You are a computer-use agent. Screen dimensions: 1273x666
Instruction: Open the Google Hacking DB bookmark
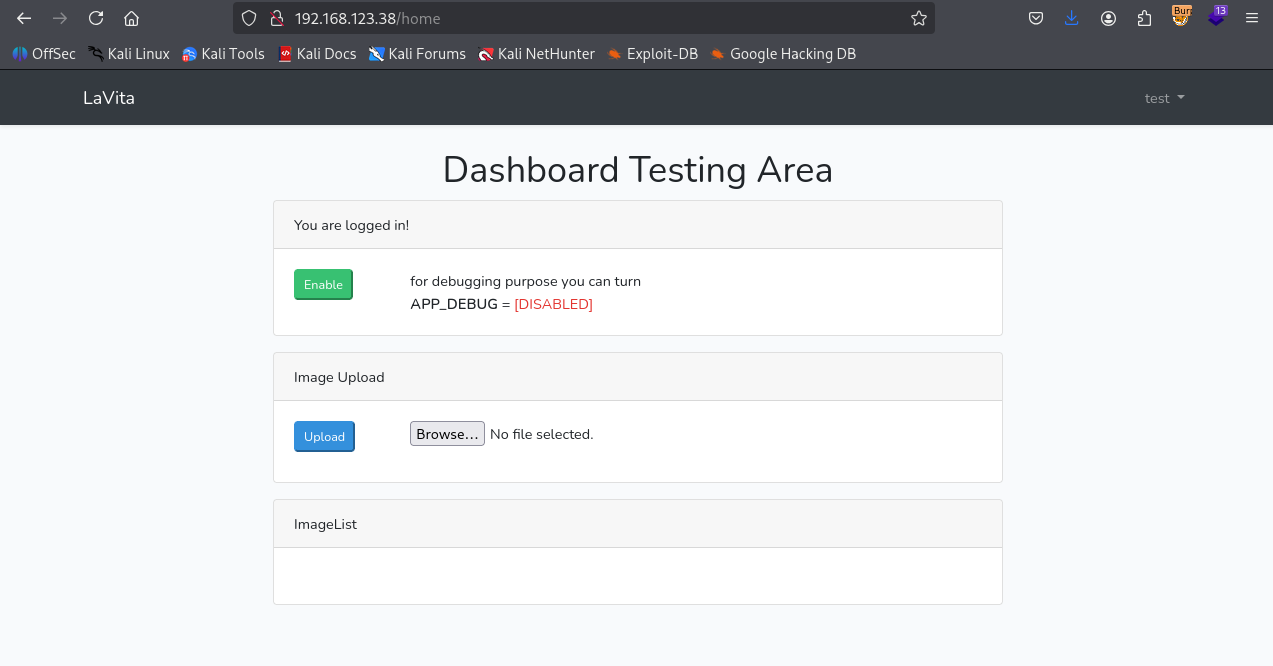point(783,54)
